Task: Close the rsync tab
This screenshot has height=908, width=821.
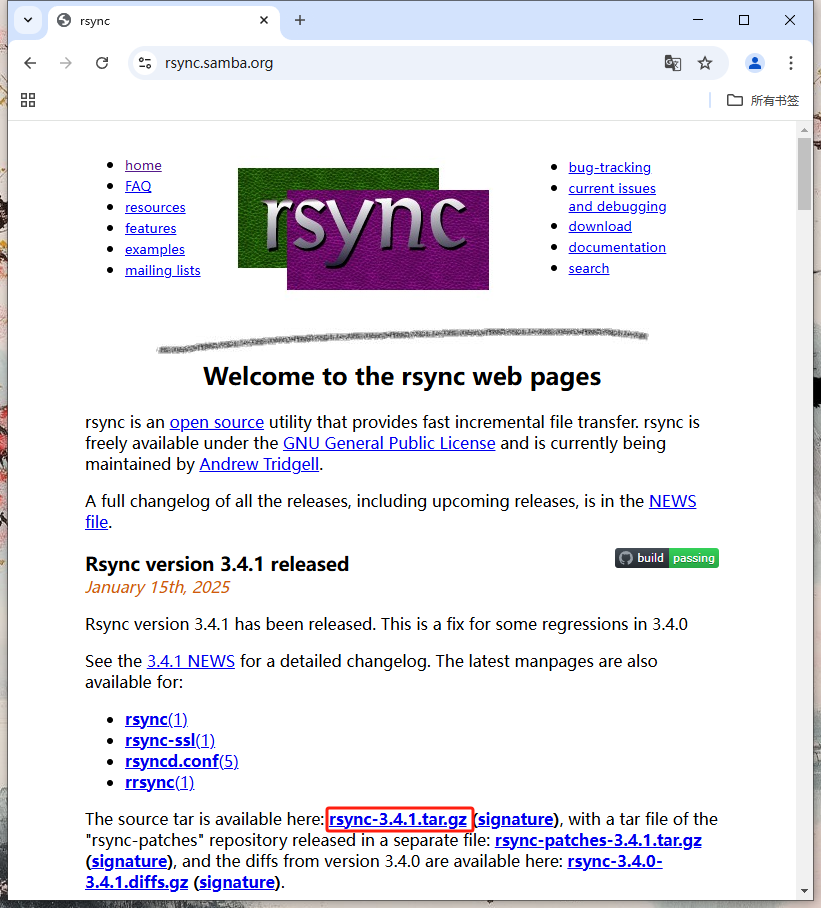Action: coord(264,20)
